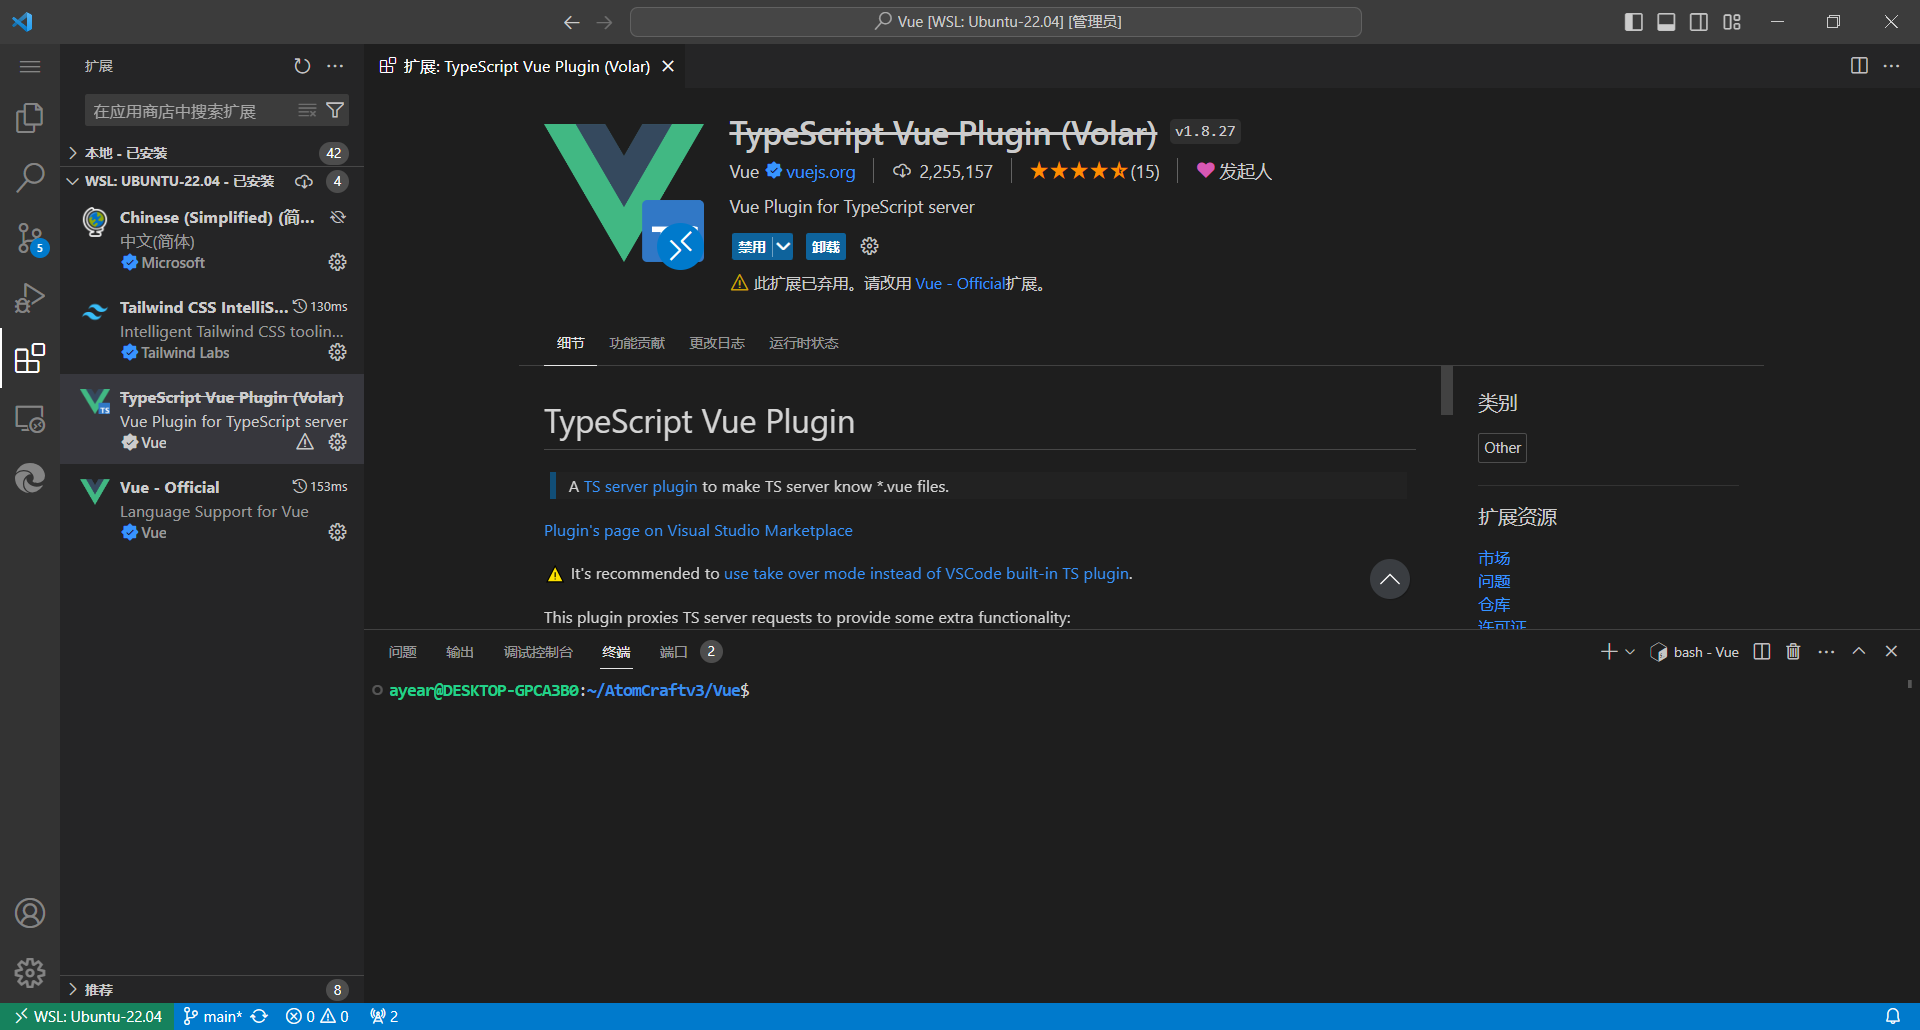Viewport: 1920px width, 1030px height.
Task: Open the take over mode link
Action: [x=926, y=573]
